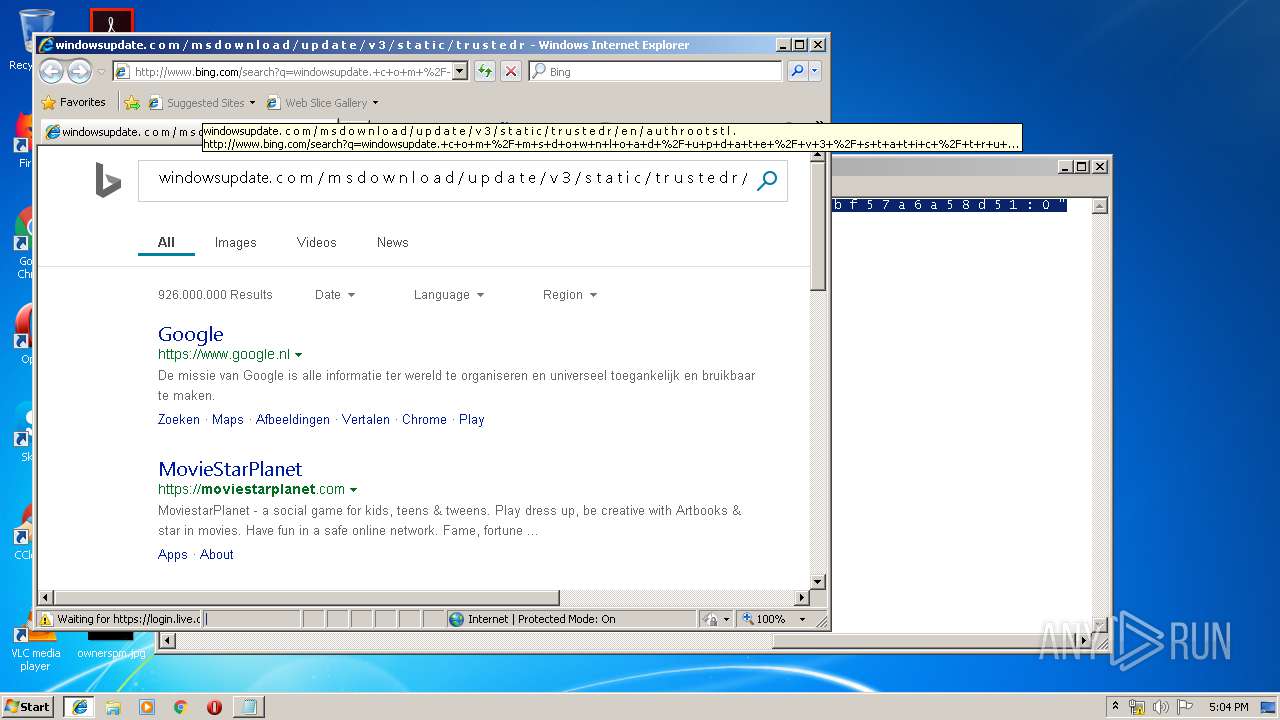Viewport: 1280px width, 720px height.
Task: Click IE vertical scrollbar down arrow
Action: (x=818, y=581)
